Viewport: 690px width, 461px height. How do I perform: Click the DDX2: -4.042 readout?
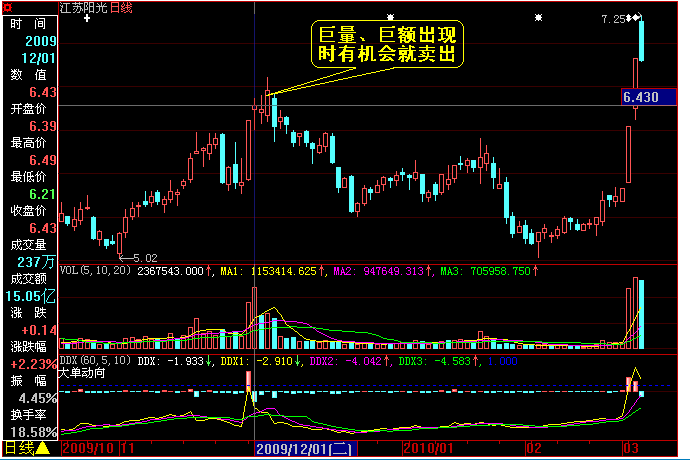346,362
